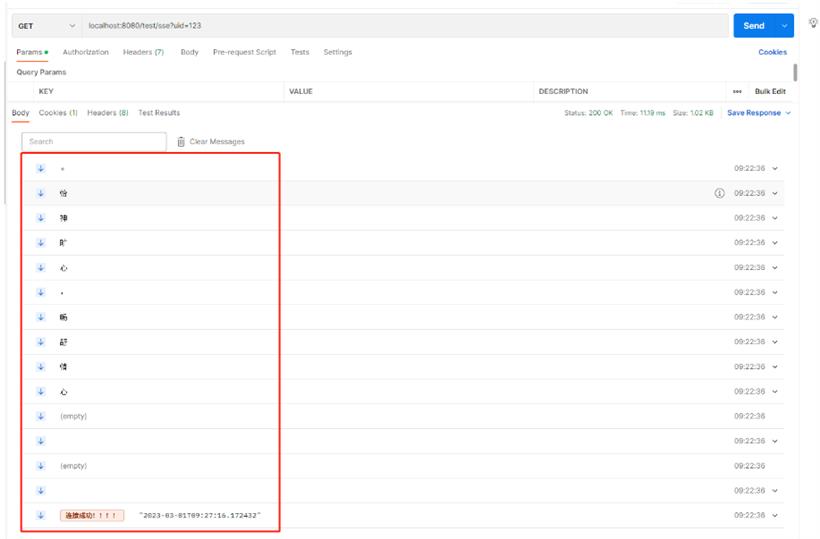Select the response Body tab
Image resolution: width=820 pixels, height=539 pixels.
tap(20, 113)
